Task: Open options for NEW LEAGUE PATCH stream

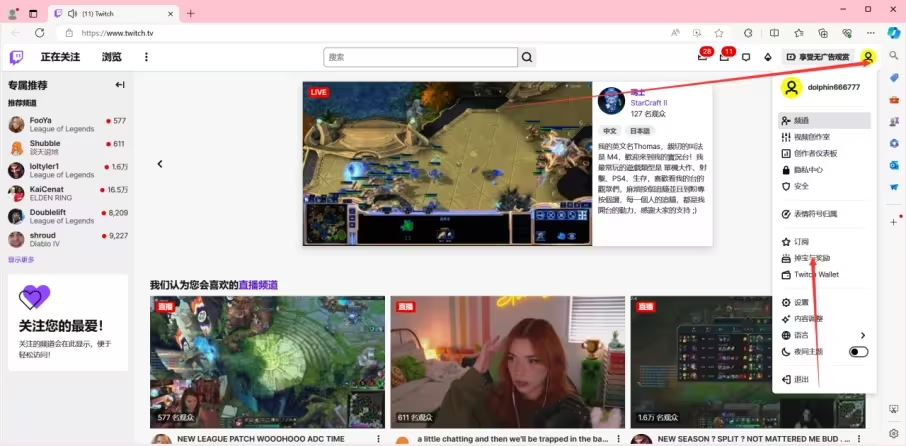Action: click(x=378, y=439)
